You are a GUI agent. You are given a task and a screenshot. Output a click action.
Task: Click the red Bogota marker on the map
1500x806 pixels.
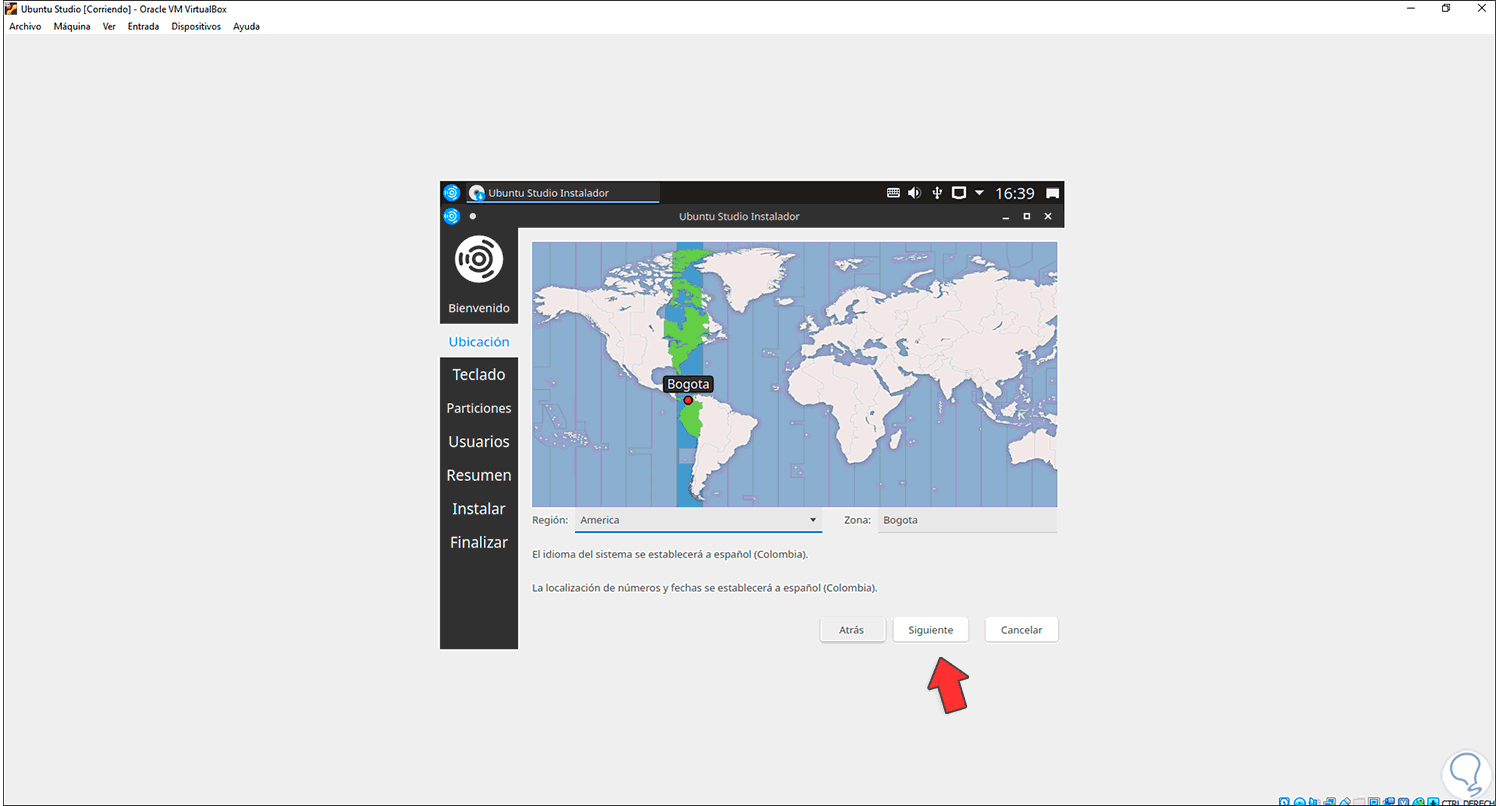[x=688, y=400]
